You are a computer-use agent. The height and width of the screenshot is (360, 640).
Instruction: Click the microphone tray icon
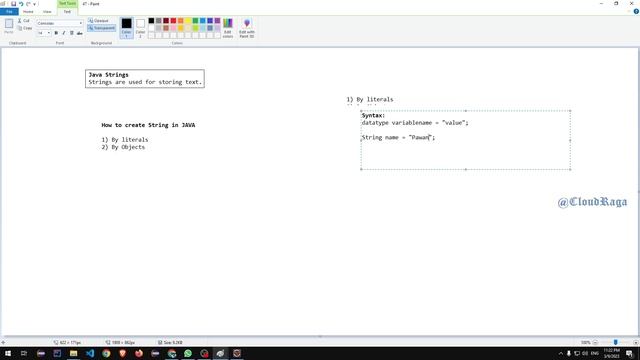pyautogui.click(x=569, y=353)
